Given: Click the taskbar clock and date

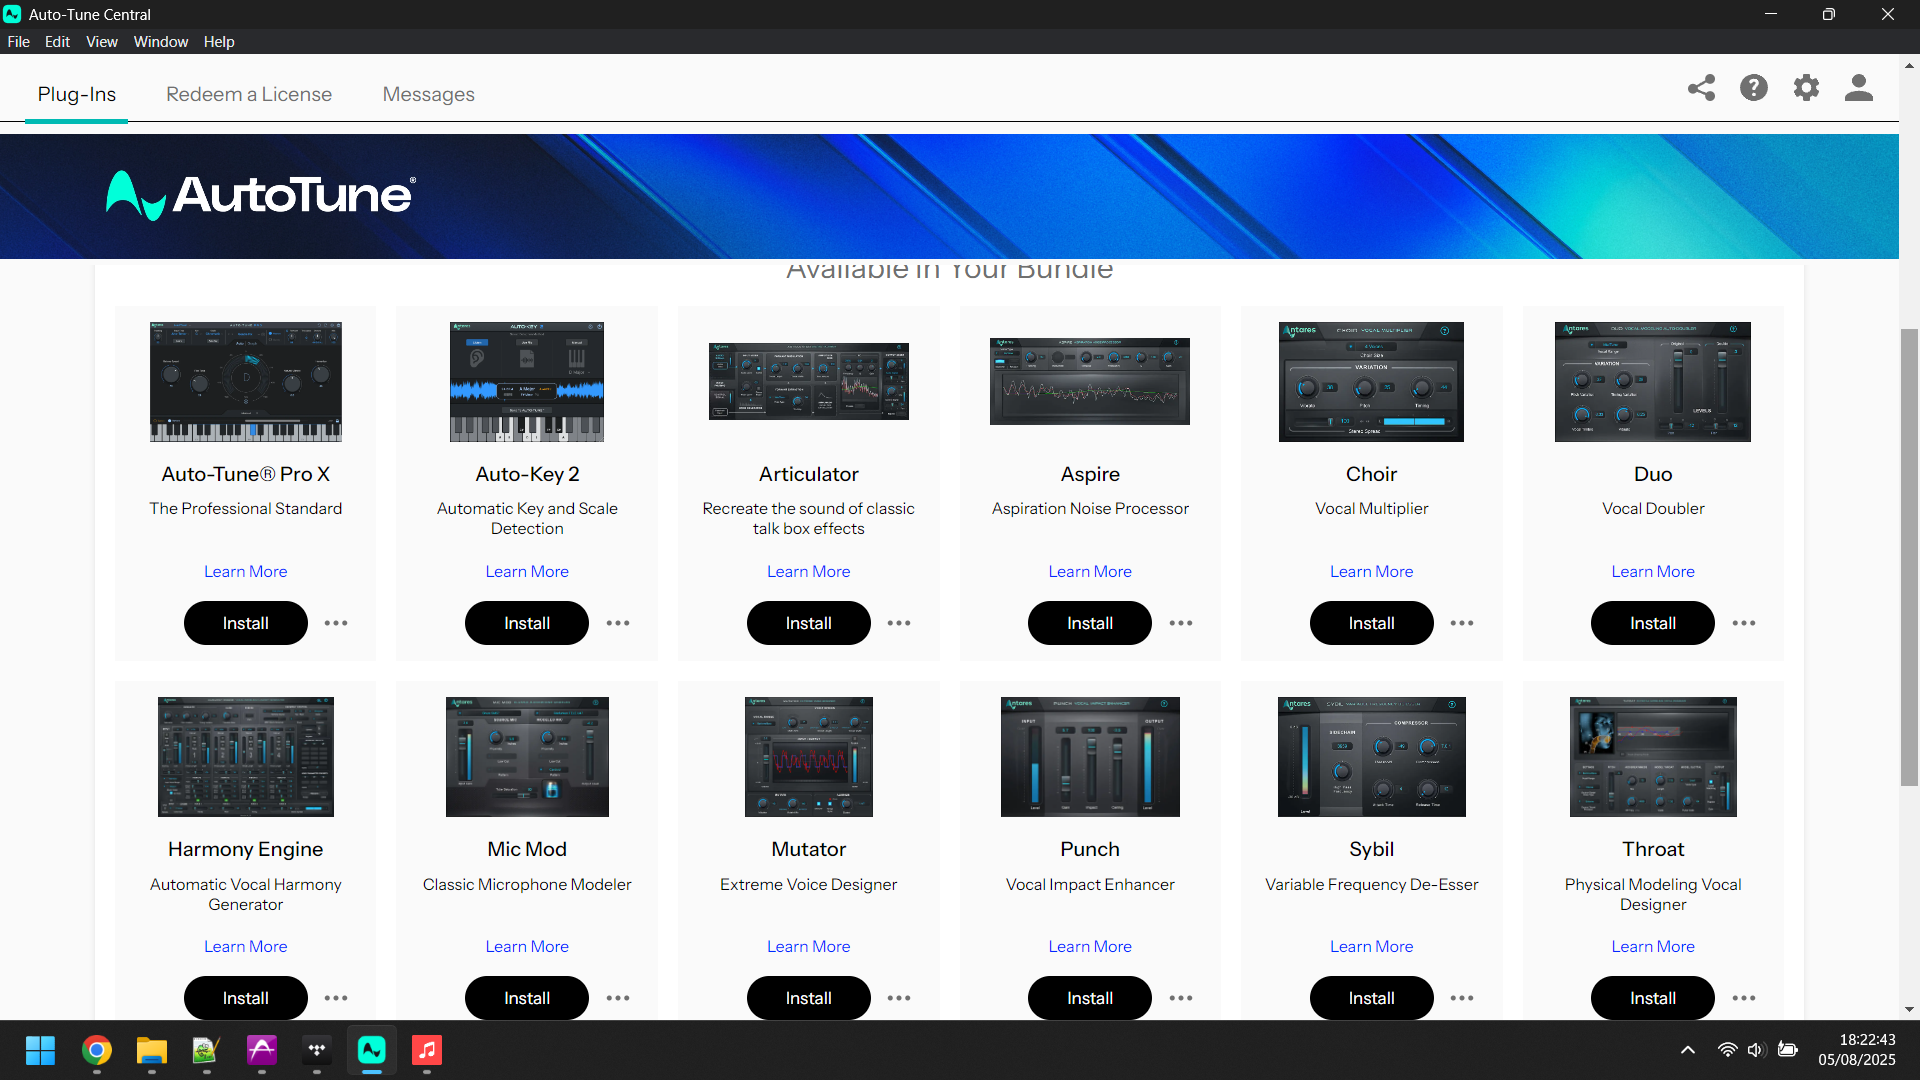Looking at the screenshot, I should [x=1857, y=1050].
